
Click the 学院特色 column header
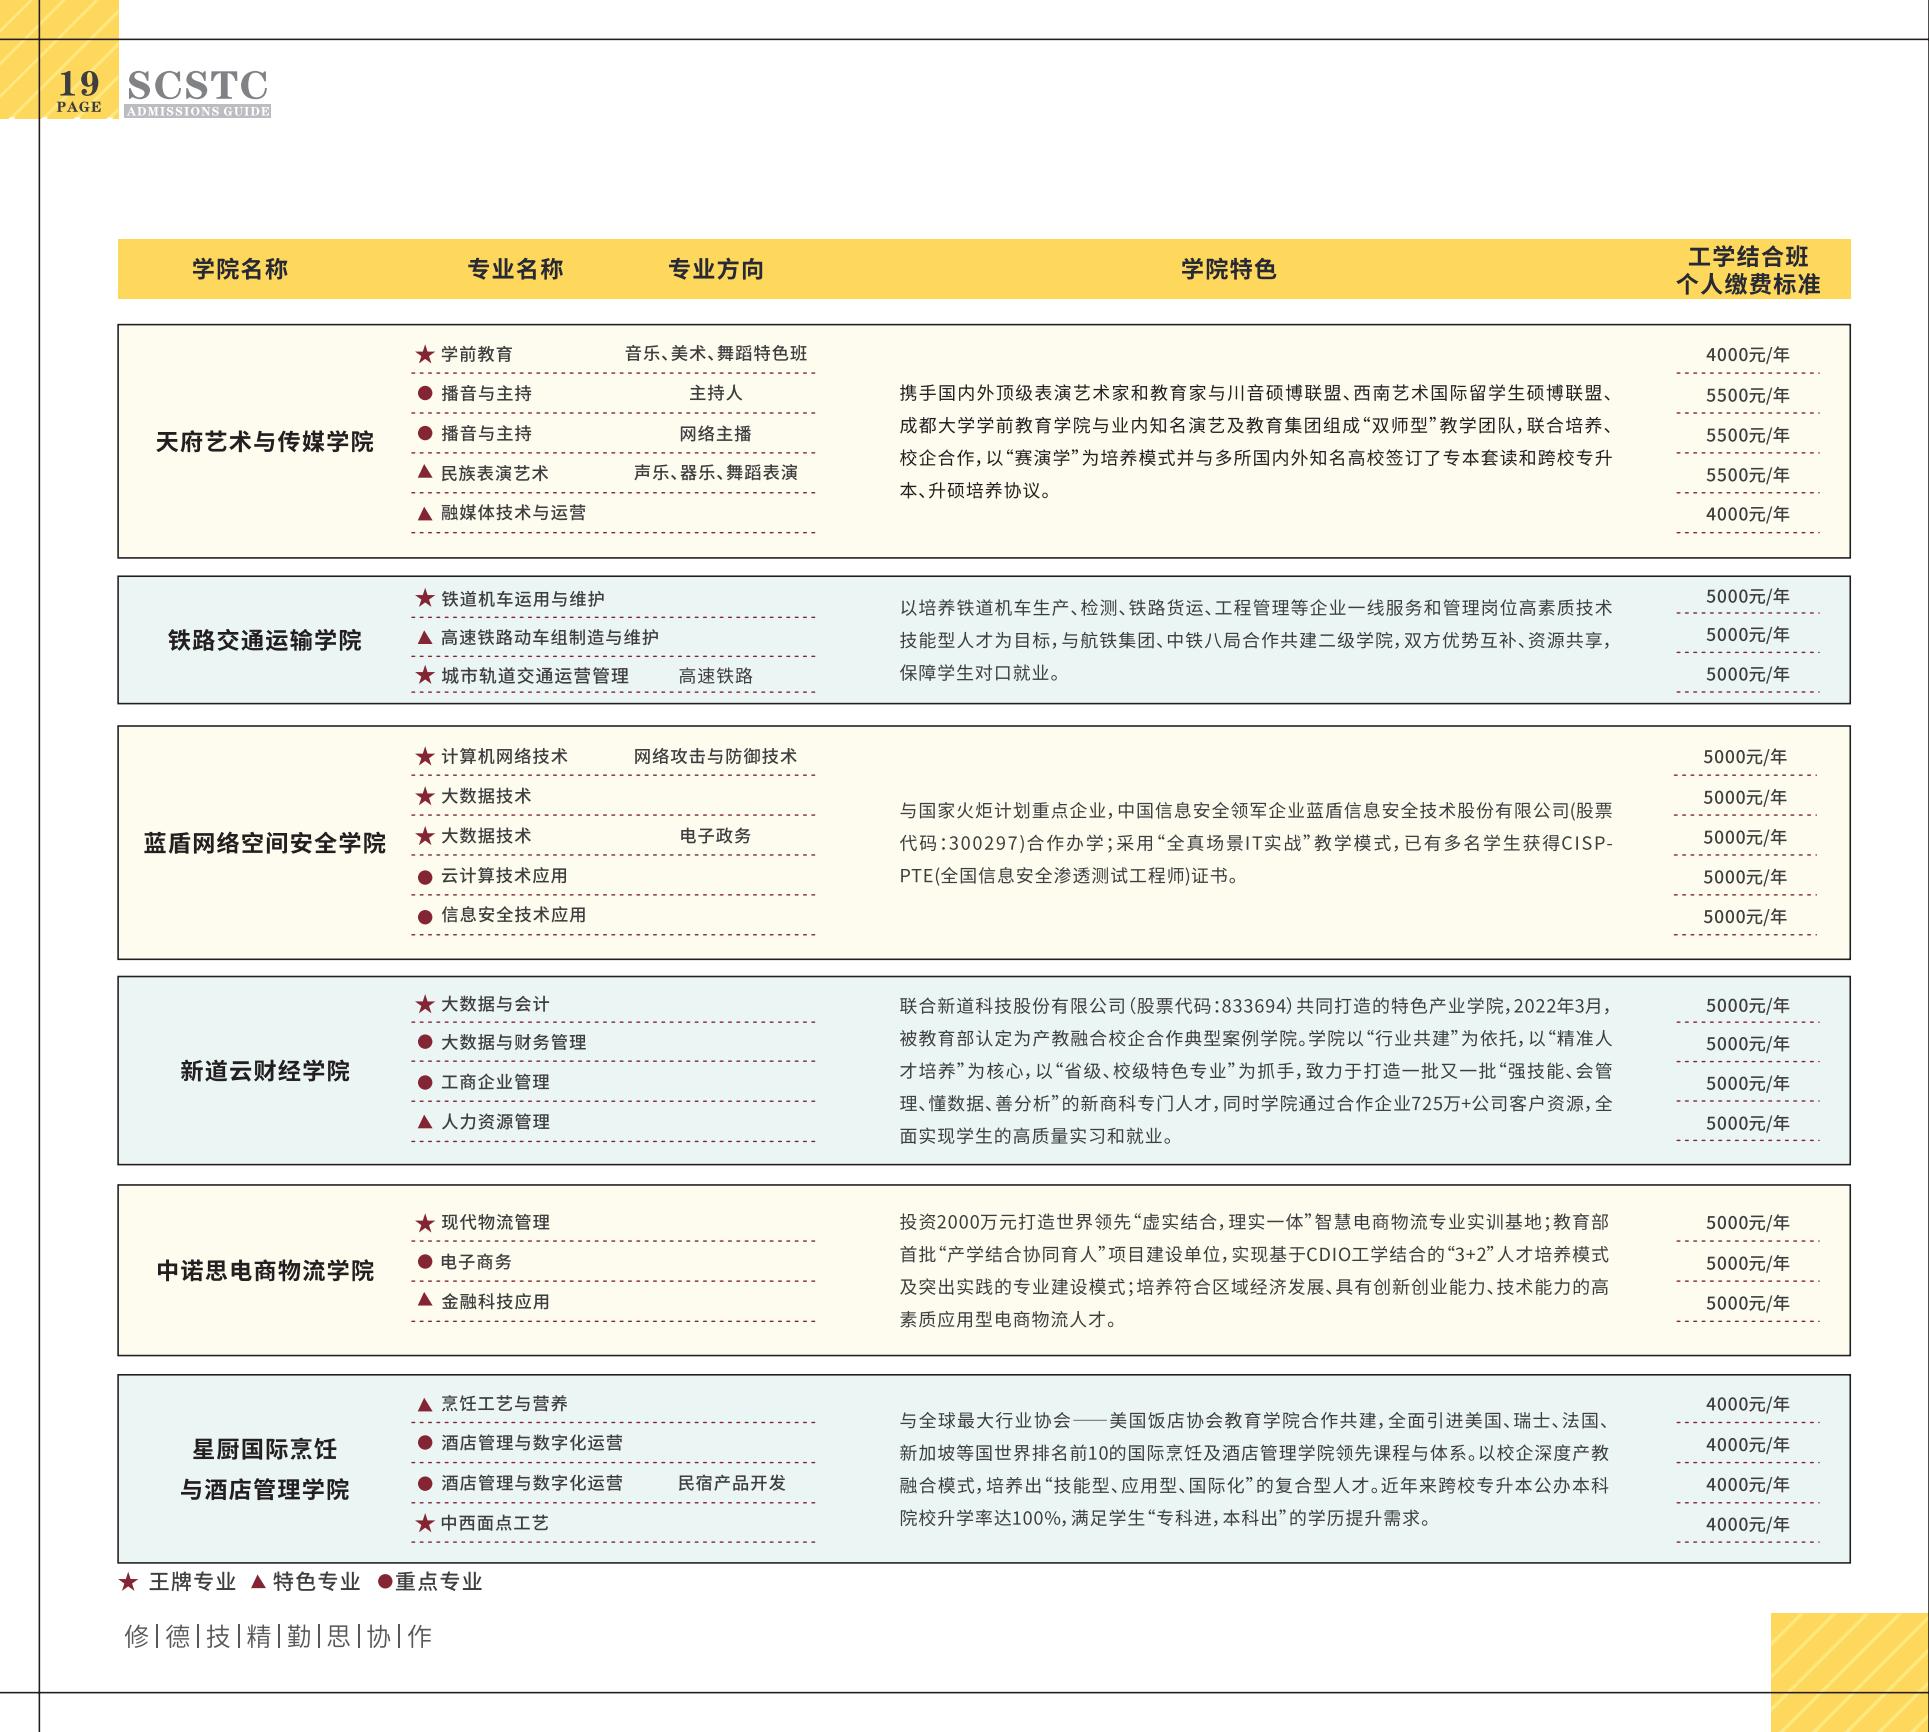(1228, 269)
